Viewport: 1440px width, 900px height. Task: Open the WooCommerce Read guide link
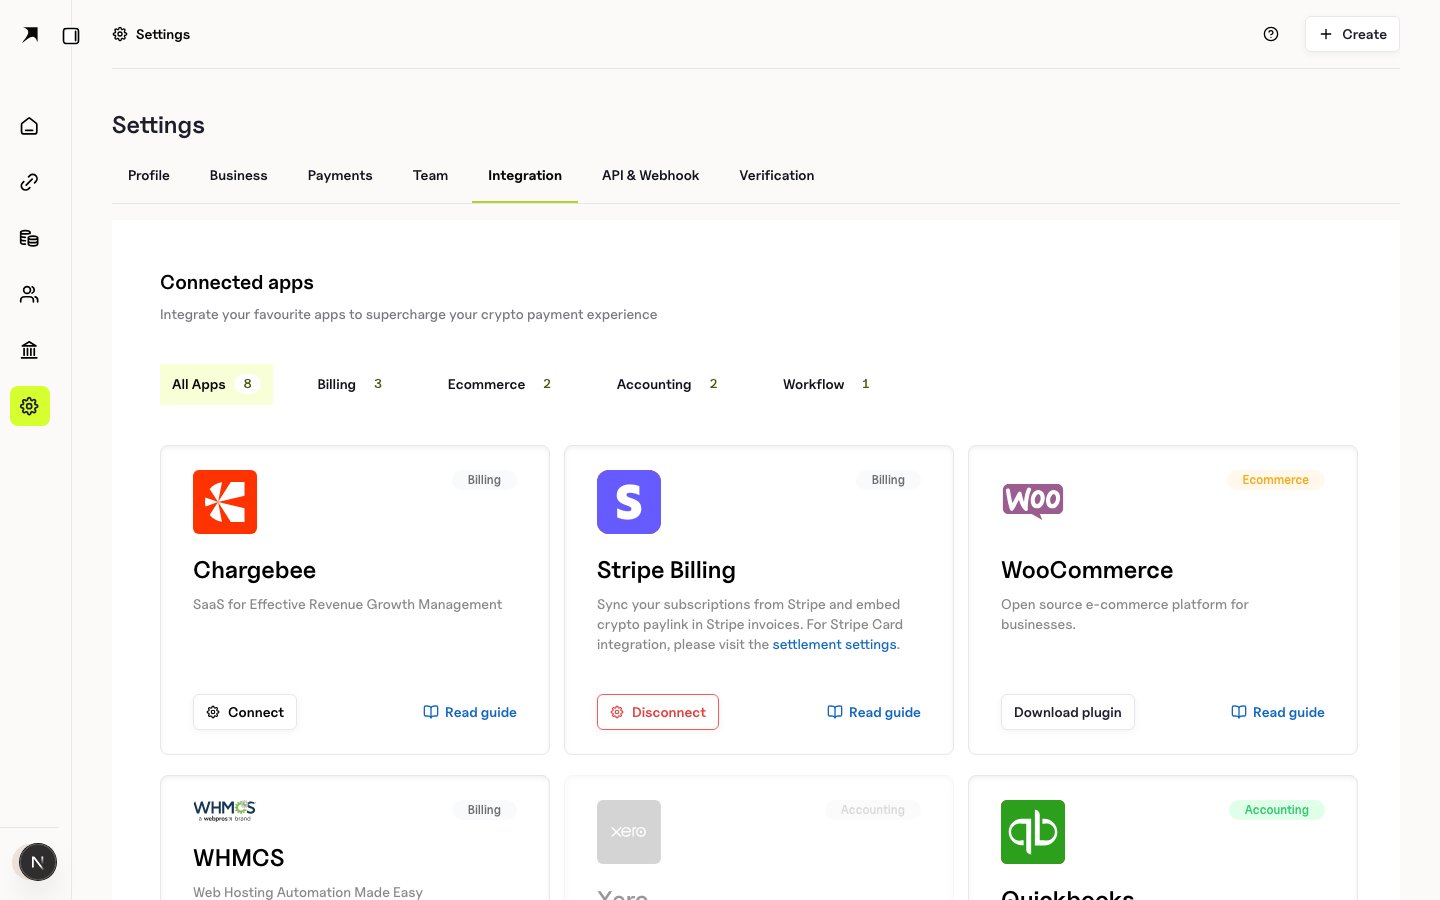pos(1278,712)
